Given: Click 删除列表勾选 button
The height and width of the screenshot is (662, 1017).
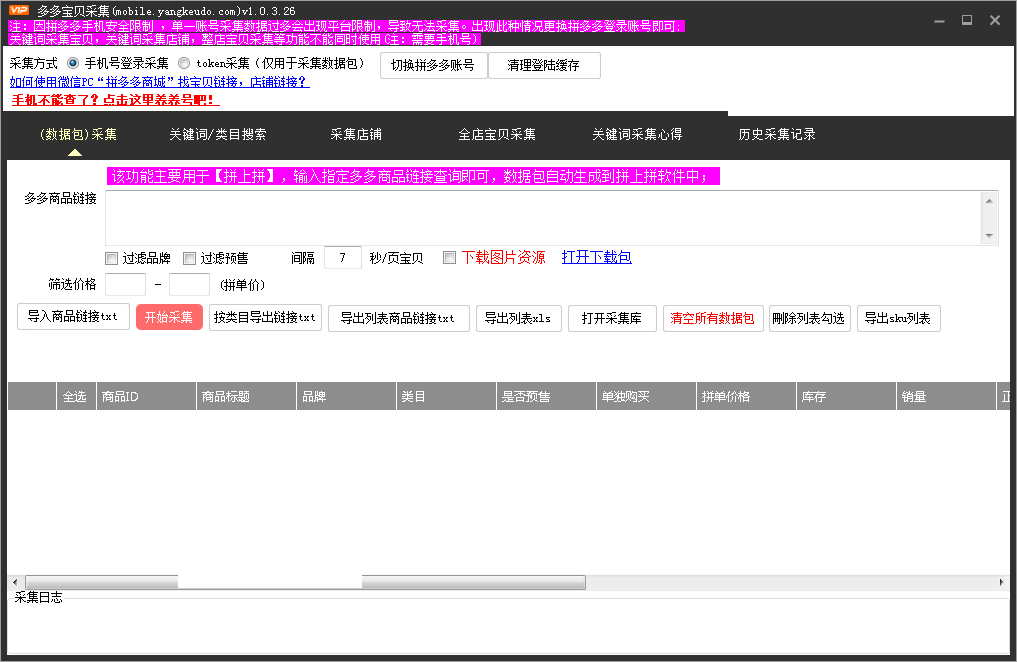Looking at the screenshot, I should point(809,318).
